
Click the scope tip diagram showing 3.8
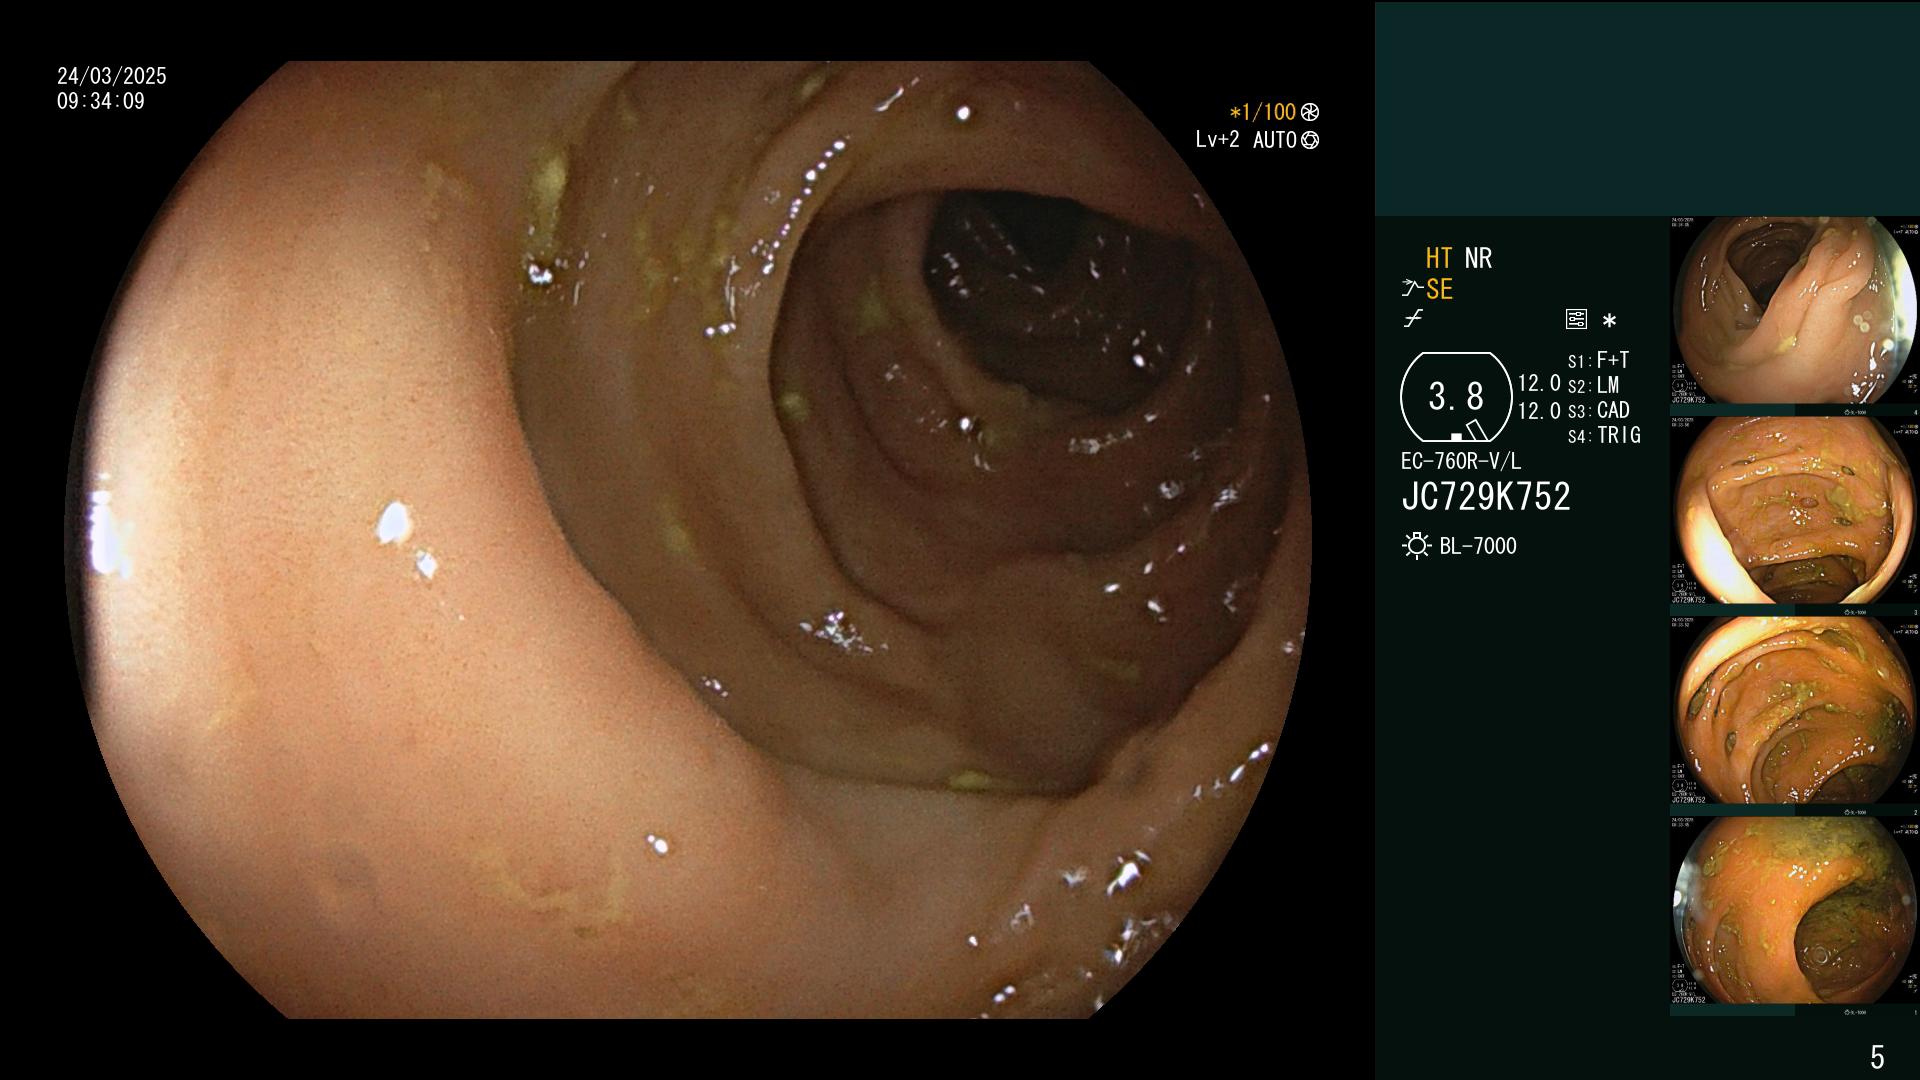[1456, 397]
